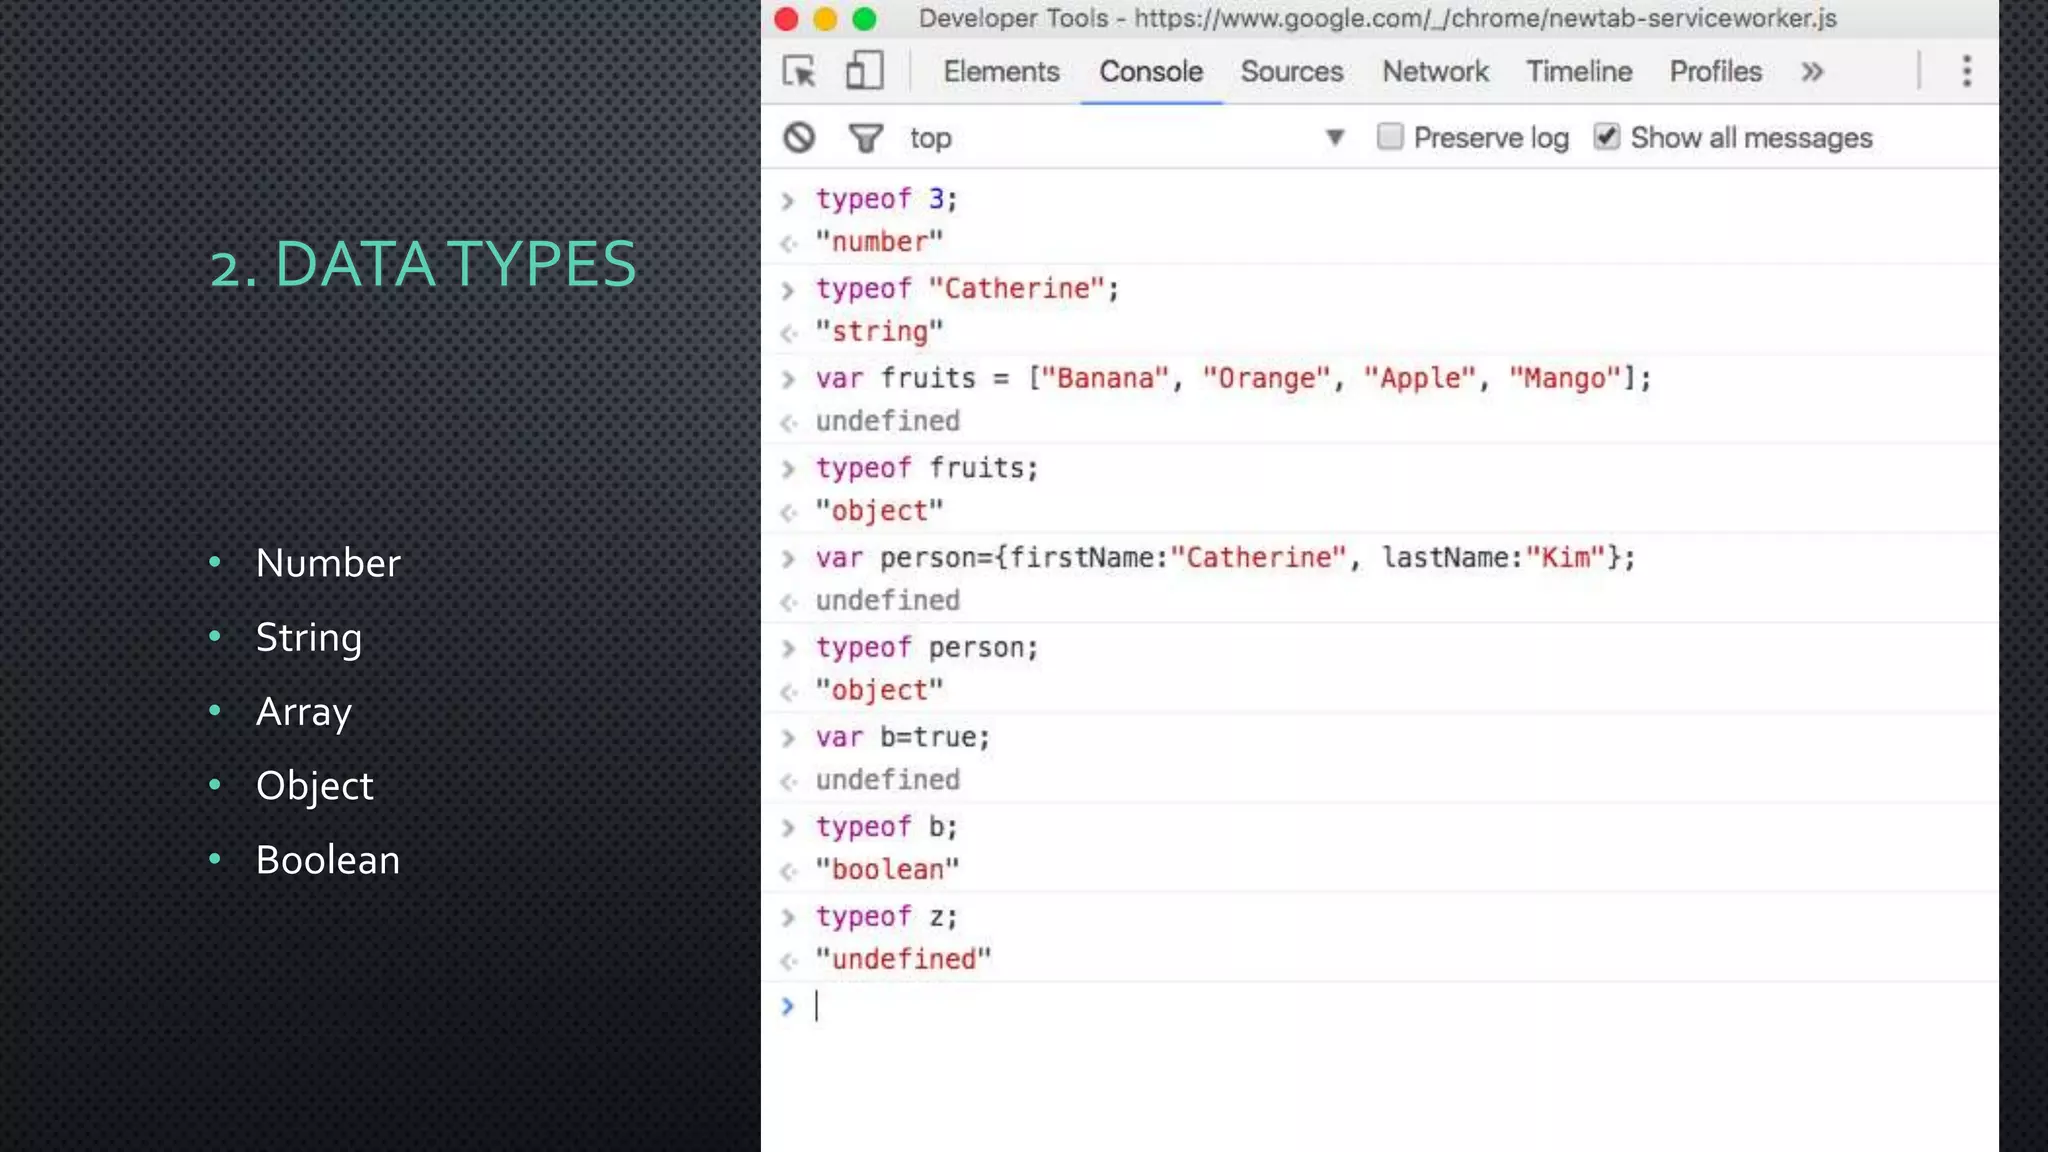Maximize the Developer Tools window
The height and width of the screenshot is (1152, 2048).
[x=864, y=19]
